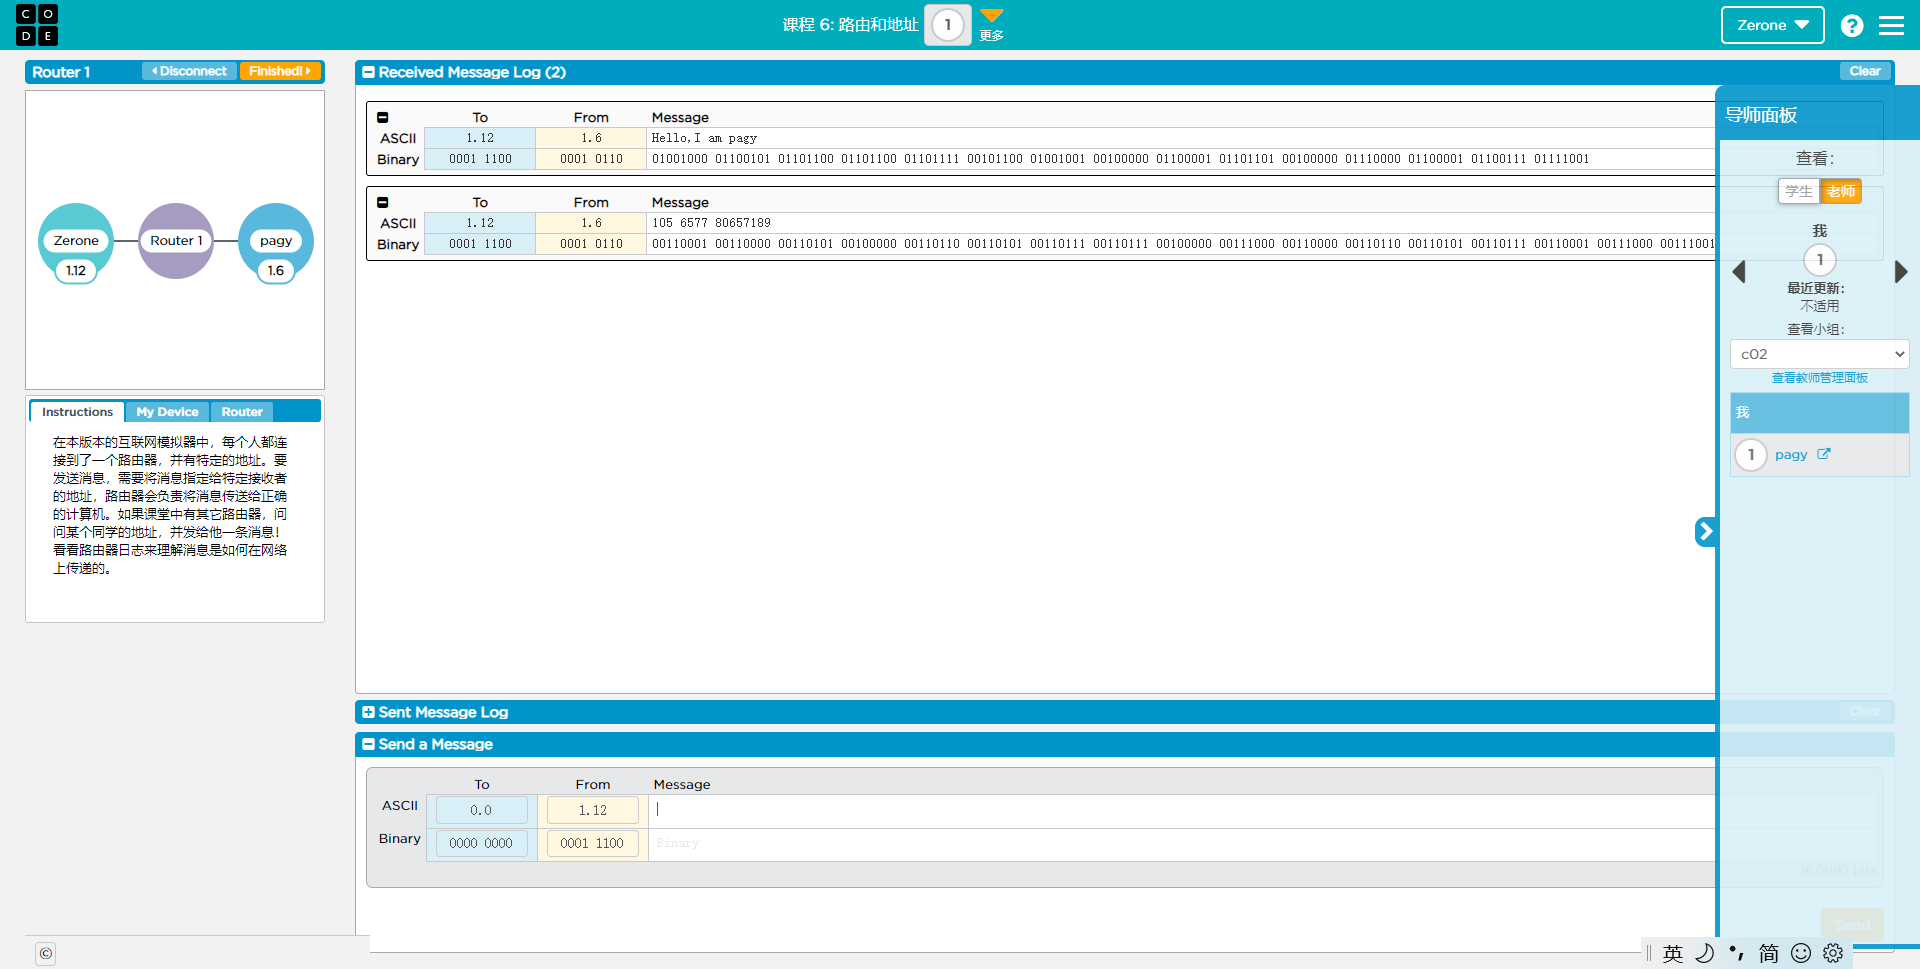This screenshot has height=969, width=1920.
Task: Click the Code.org logo
Action: point(37,25)
